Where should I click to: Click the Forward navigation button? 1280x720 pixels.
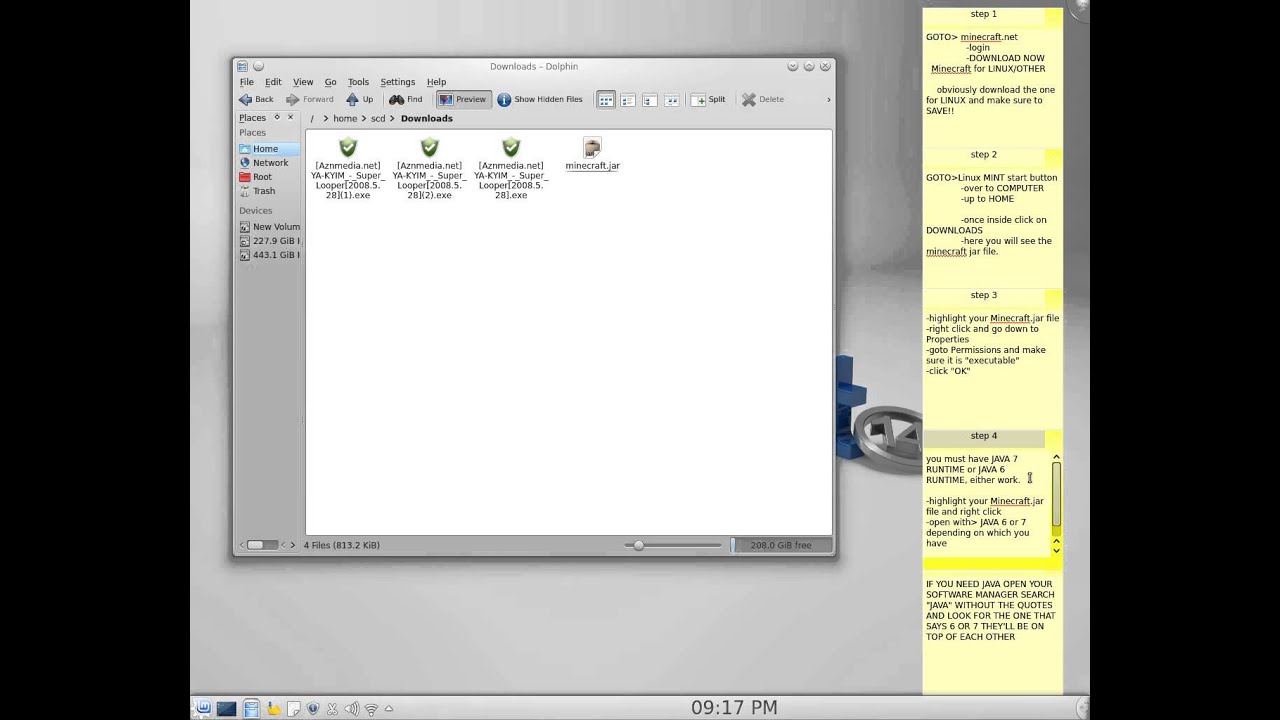(x=310, y=99)
